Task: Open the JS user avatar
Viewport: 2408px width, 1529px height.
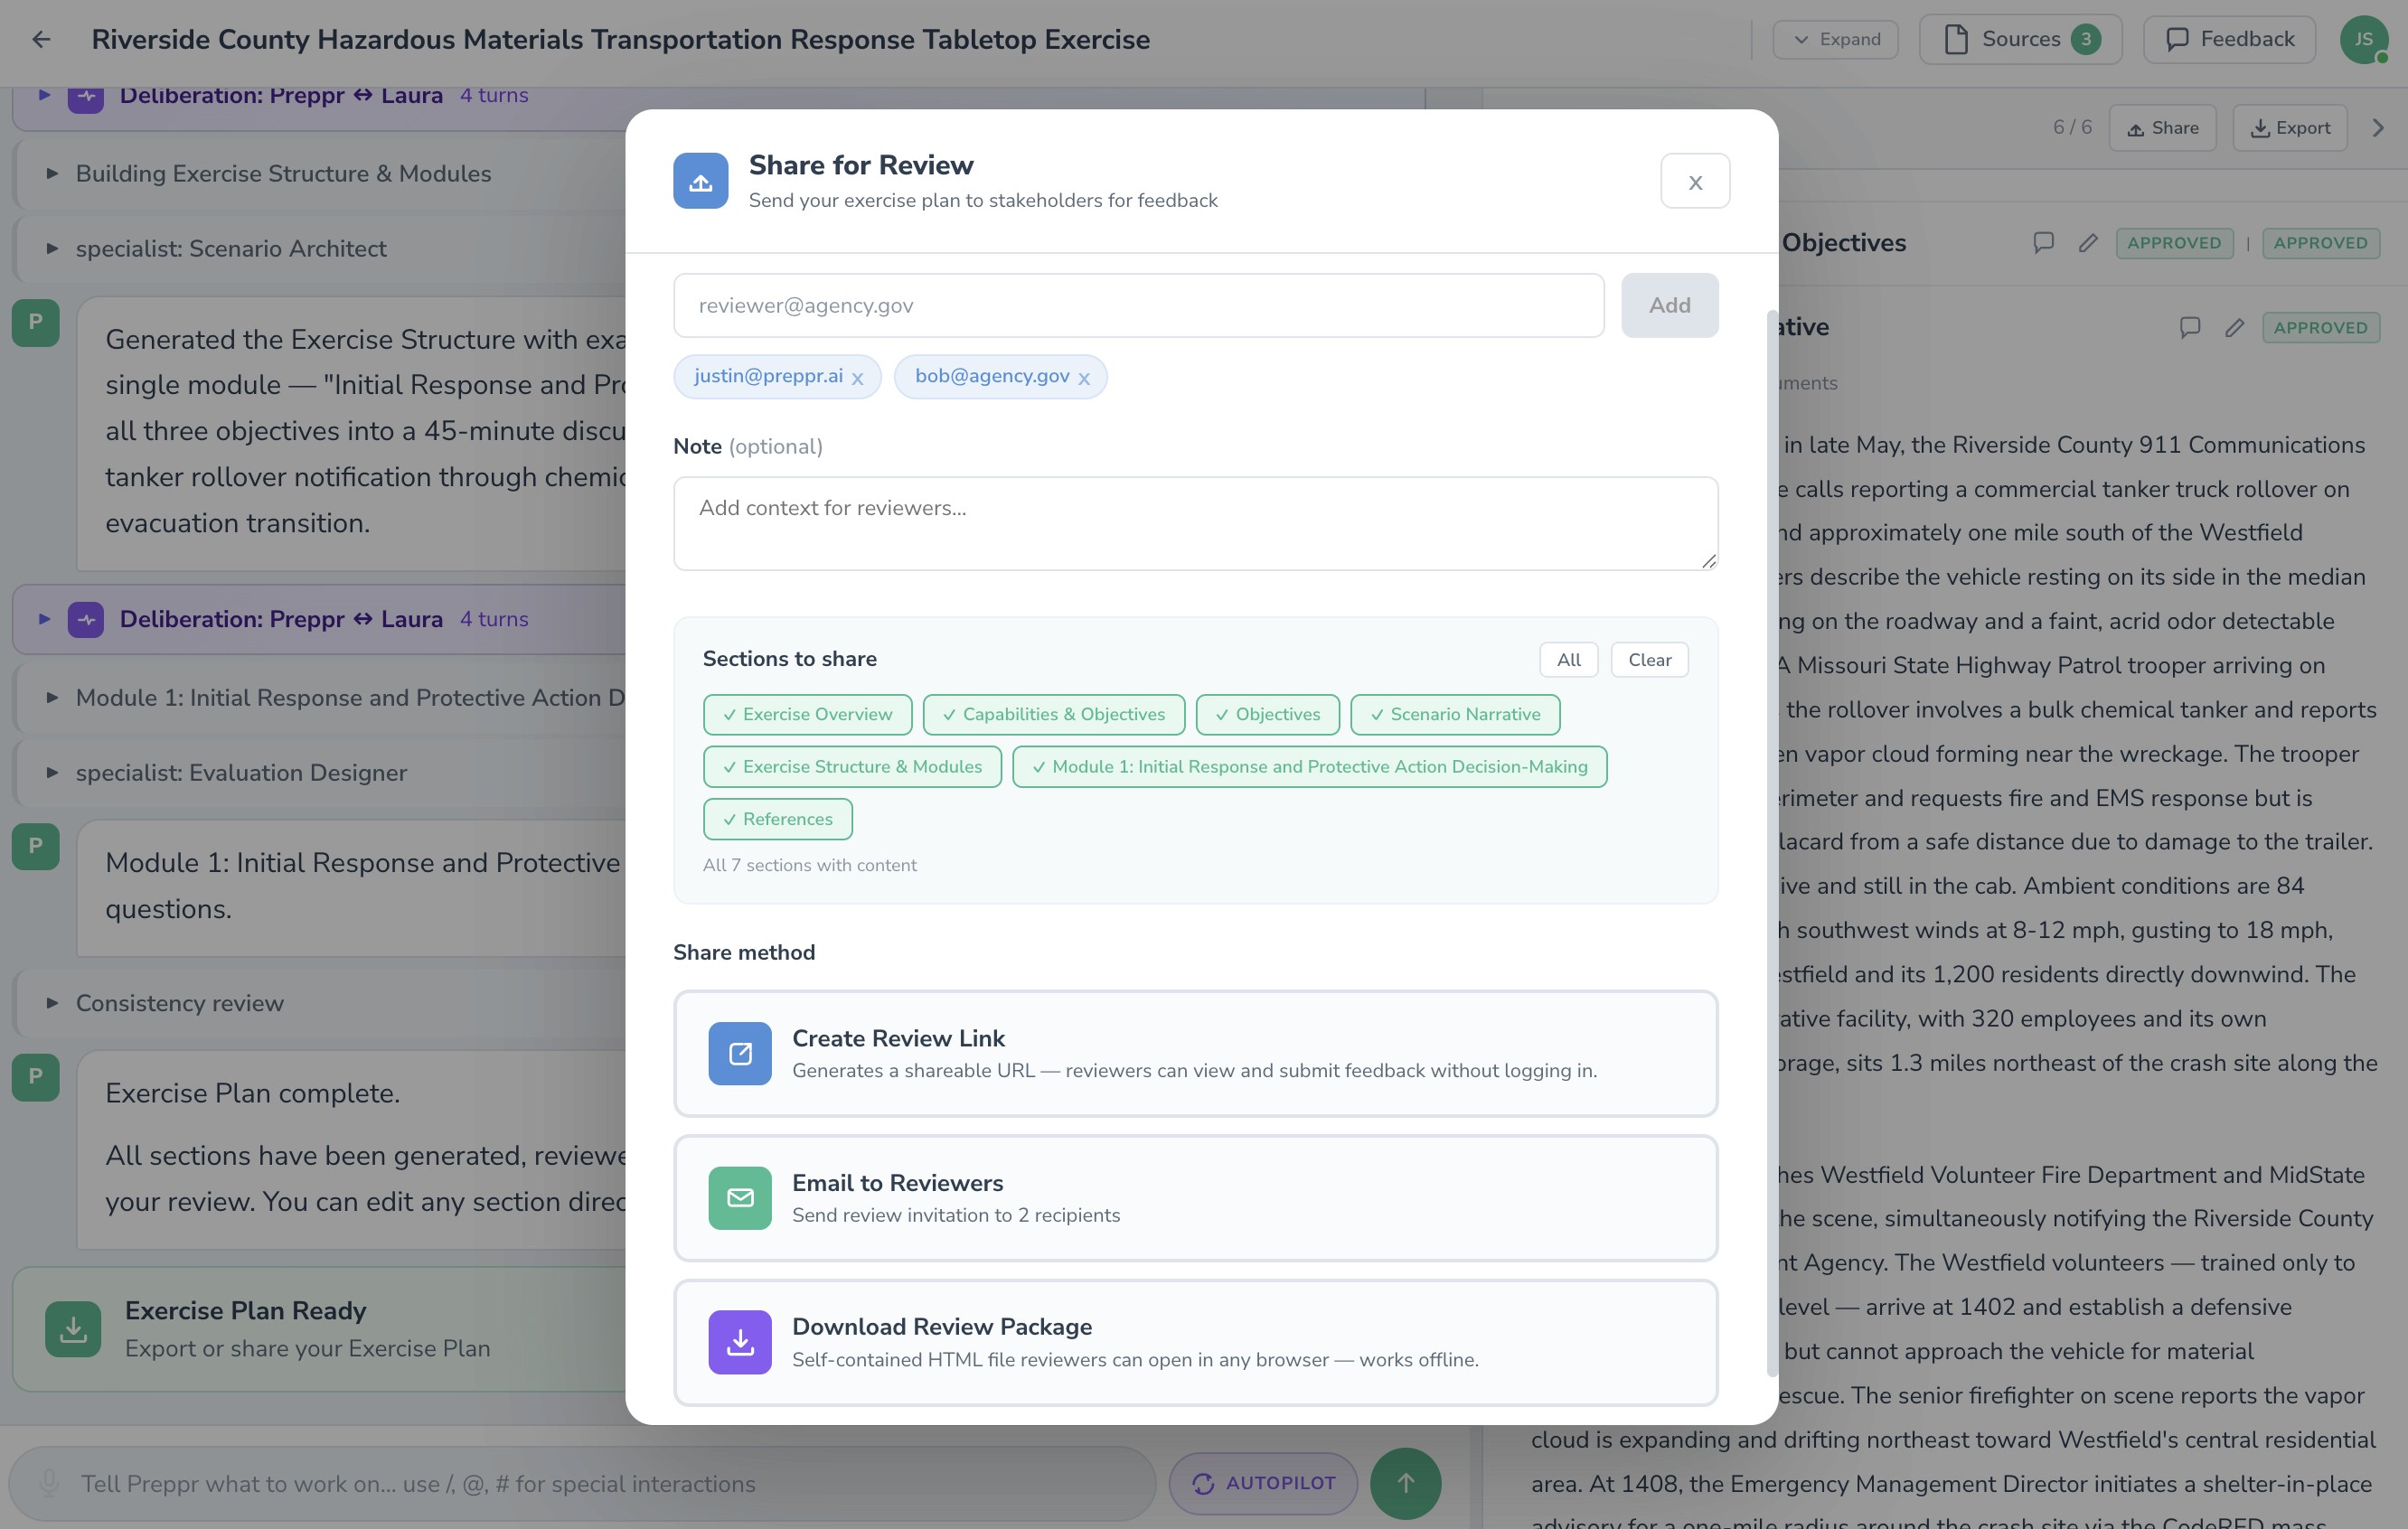Action: tap(2363, 39)
